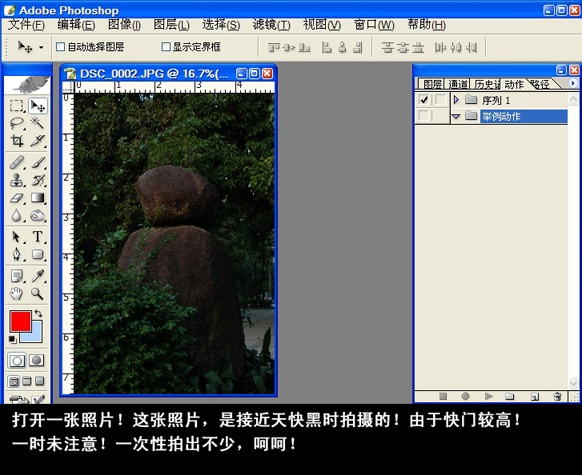Reset default foreground and background colors
The width and height of the screenshot is (582, 475).
click(12, 339)
